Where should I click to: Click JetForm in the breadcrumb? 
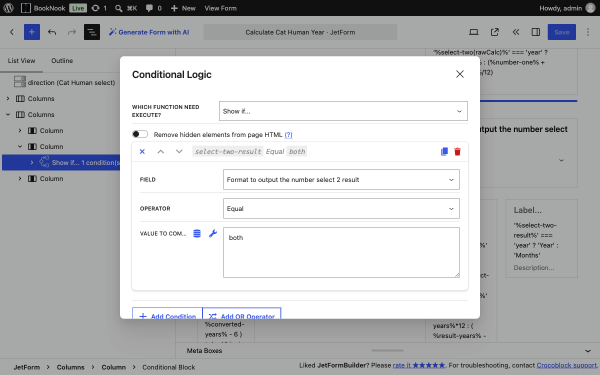pyautogui.click(x=27, y=367)
